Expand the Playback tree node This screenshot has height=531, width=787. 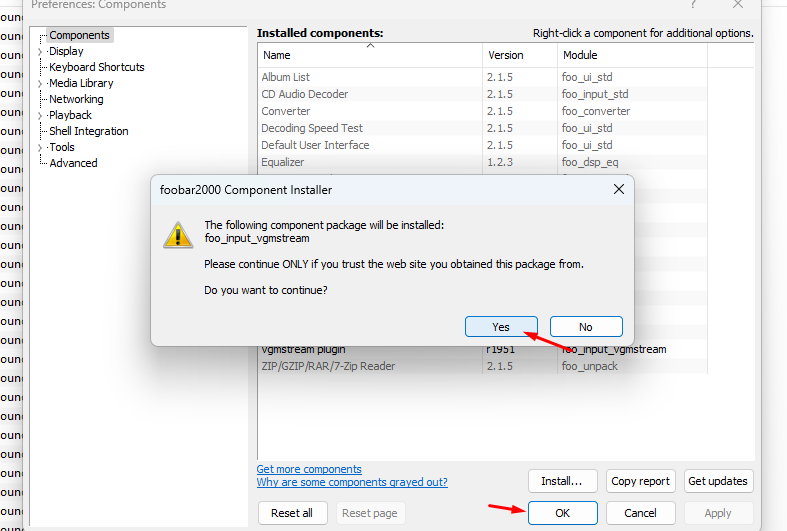40,115
